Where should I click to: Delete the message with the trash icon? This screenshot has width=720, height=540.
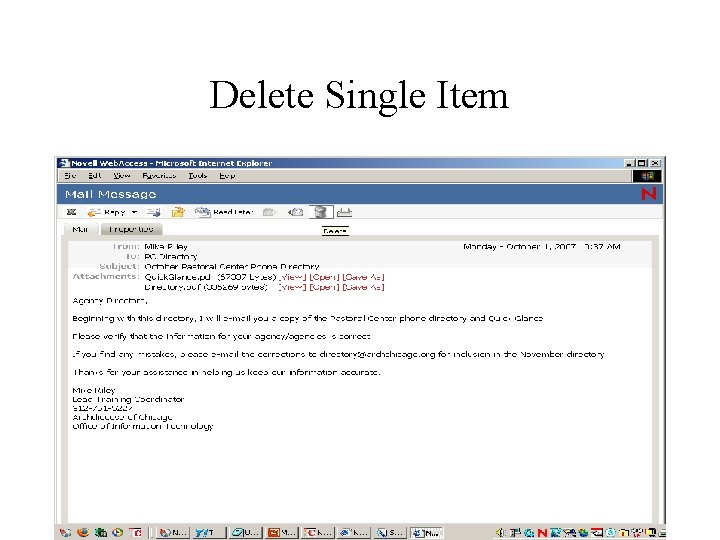[x=321, y=212]
